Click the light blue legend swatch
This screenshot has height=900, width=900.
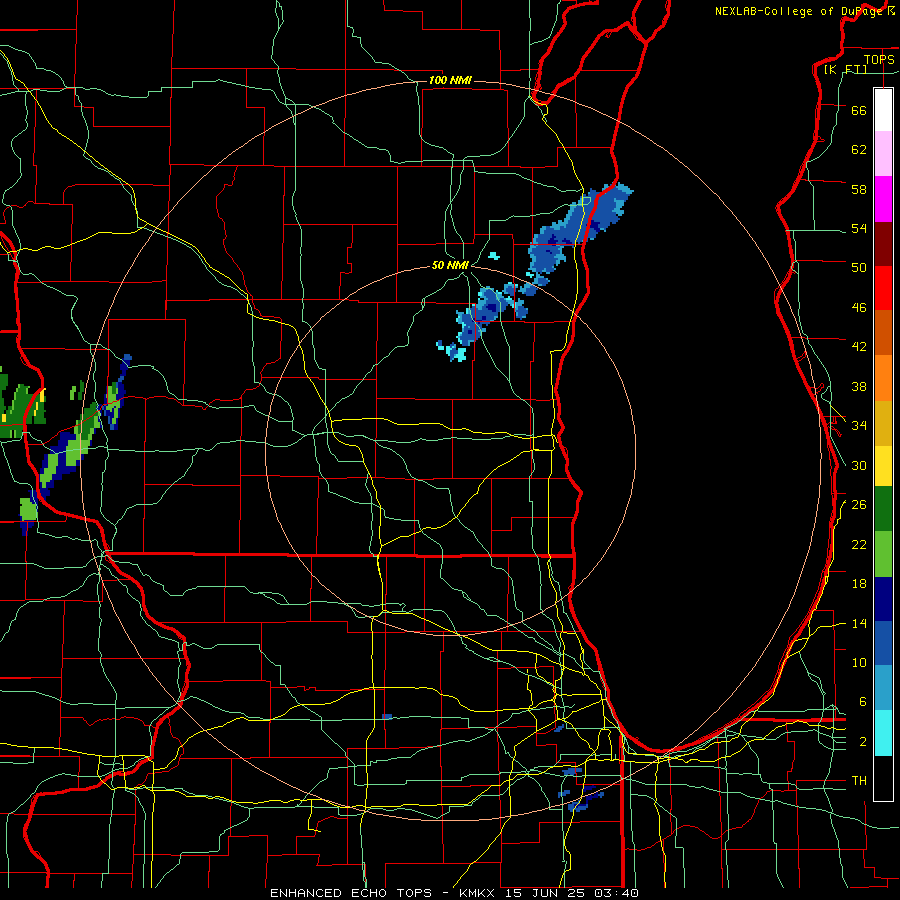pos(883,688)
